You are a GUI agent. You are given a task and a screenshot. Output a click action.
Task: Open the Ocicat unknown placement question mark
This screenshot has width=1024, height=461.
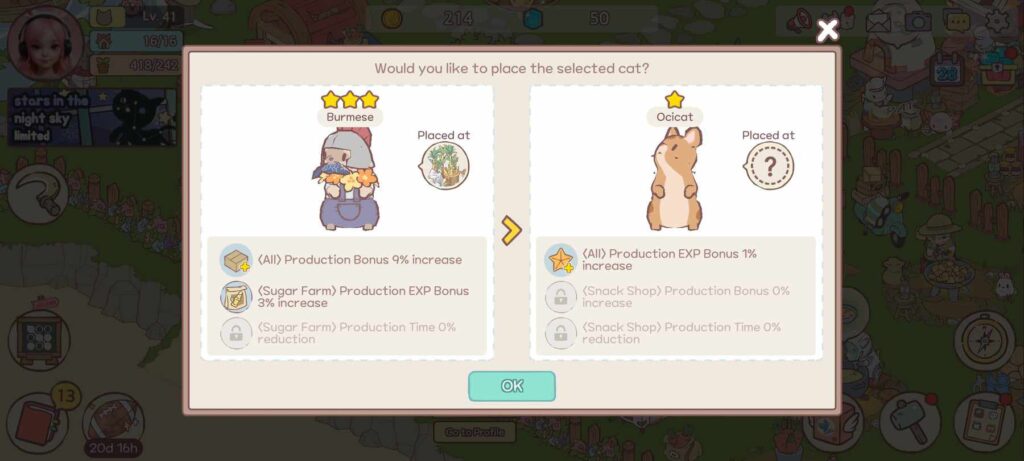click(x=769, y=166)
